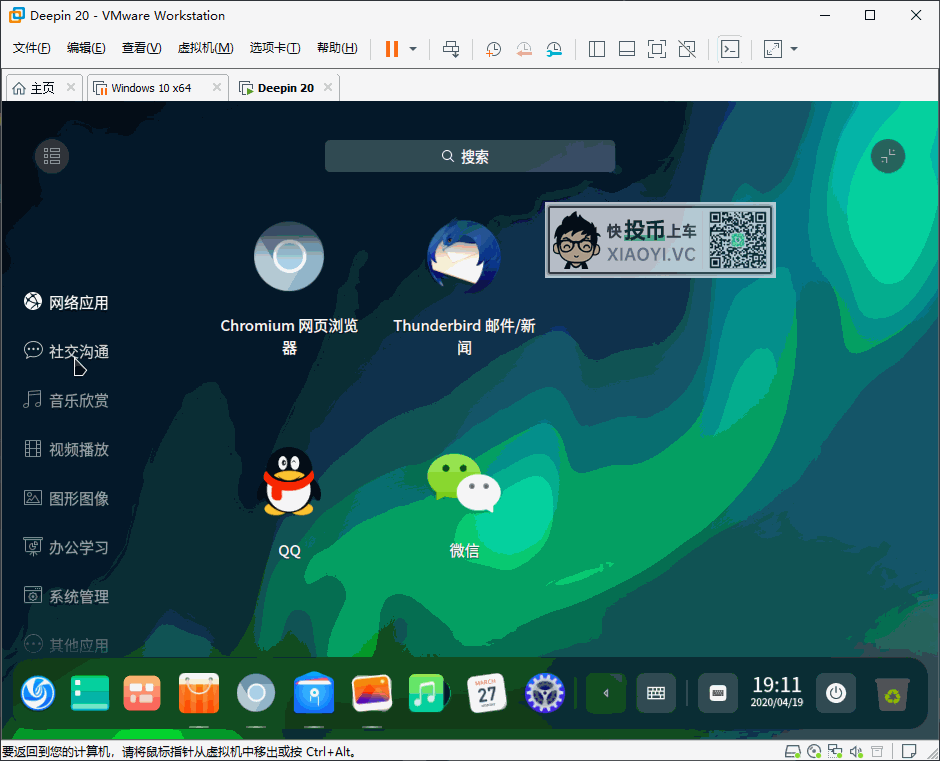Launch Chromium 网页浏览器
The height and width of the screenshot is (761, 940).
click(289, 257)
